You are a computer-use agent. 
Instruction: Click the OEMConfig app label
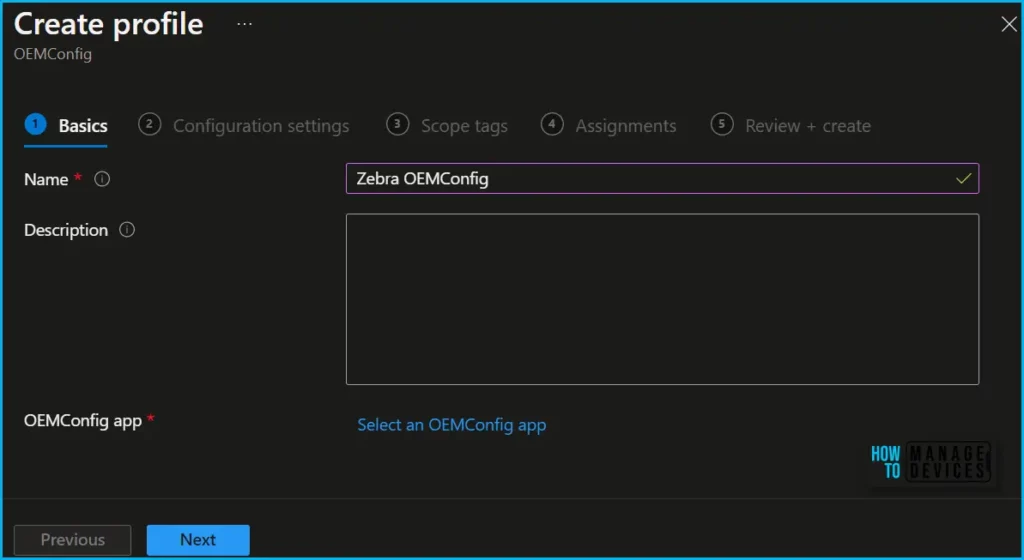(x=83, y=420)
